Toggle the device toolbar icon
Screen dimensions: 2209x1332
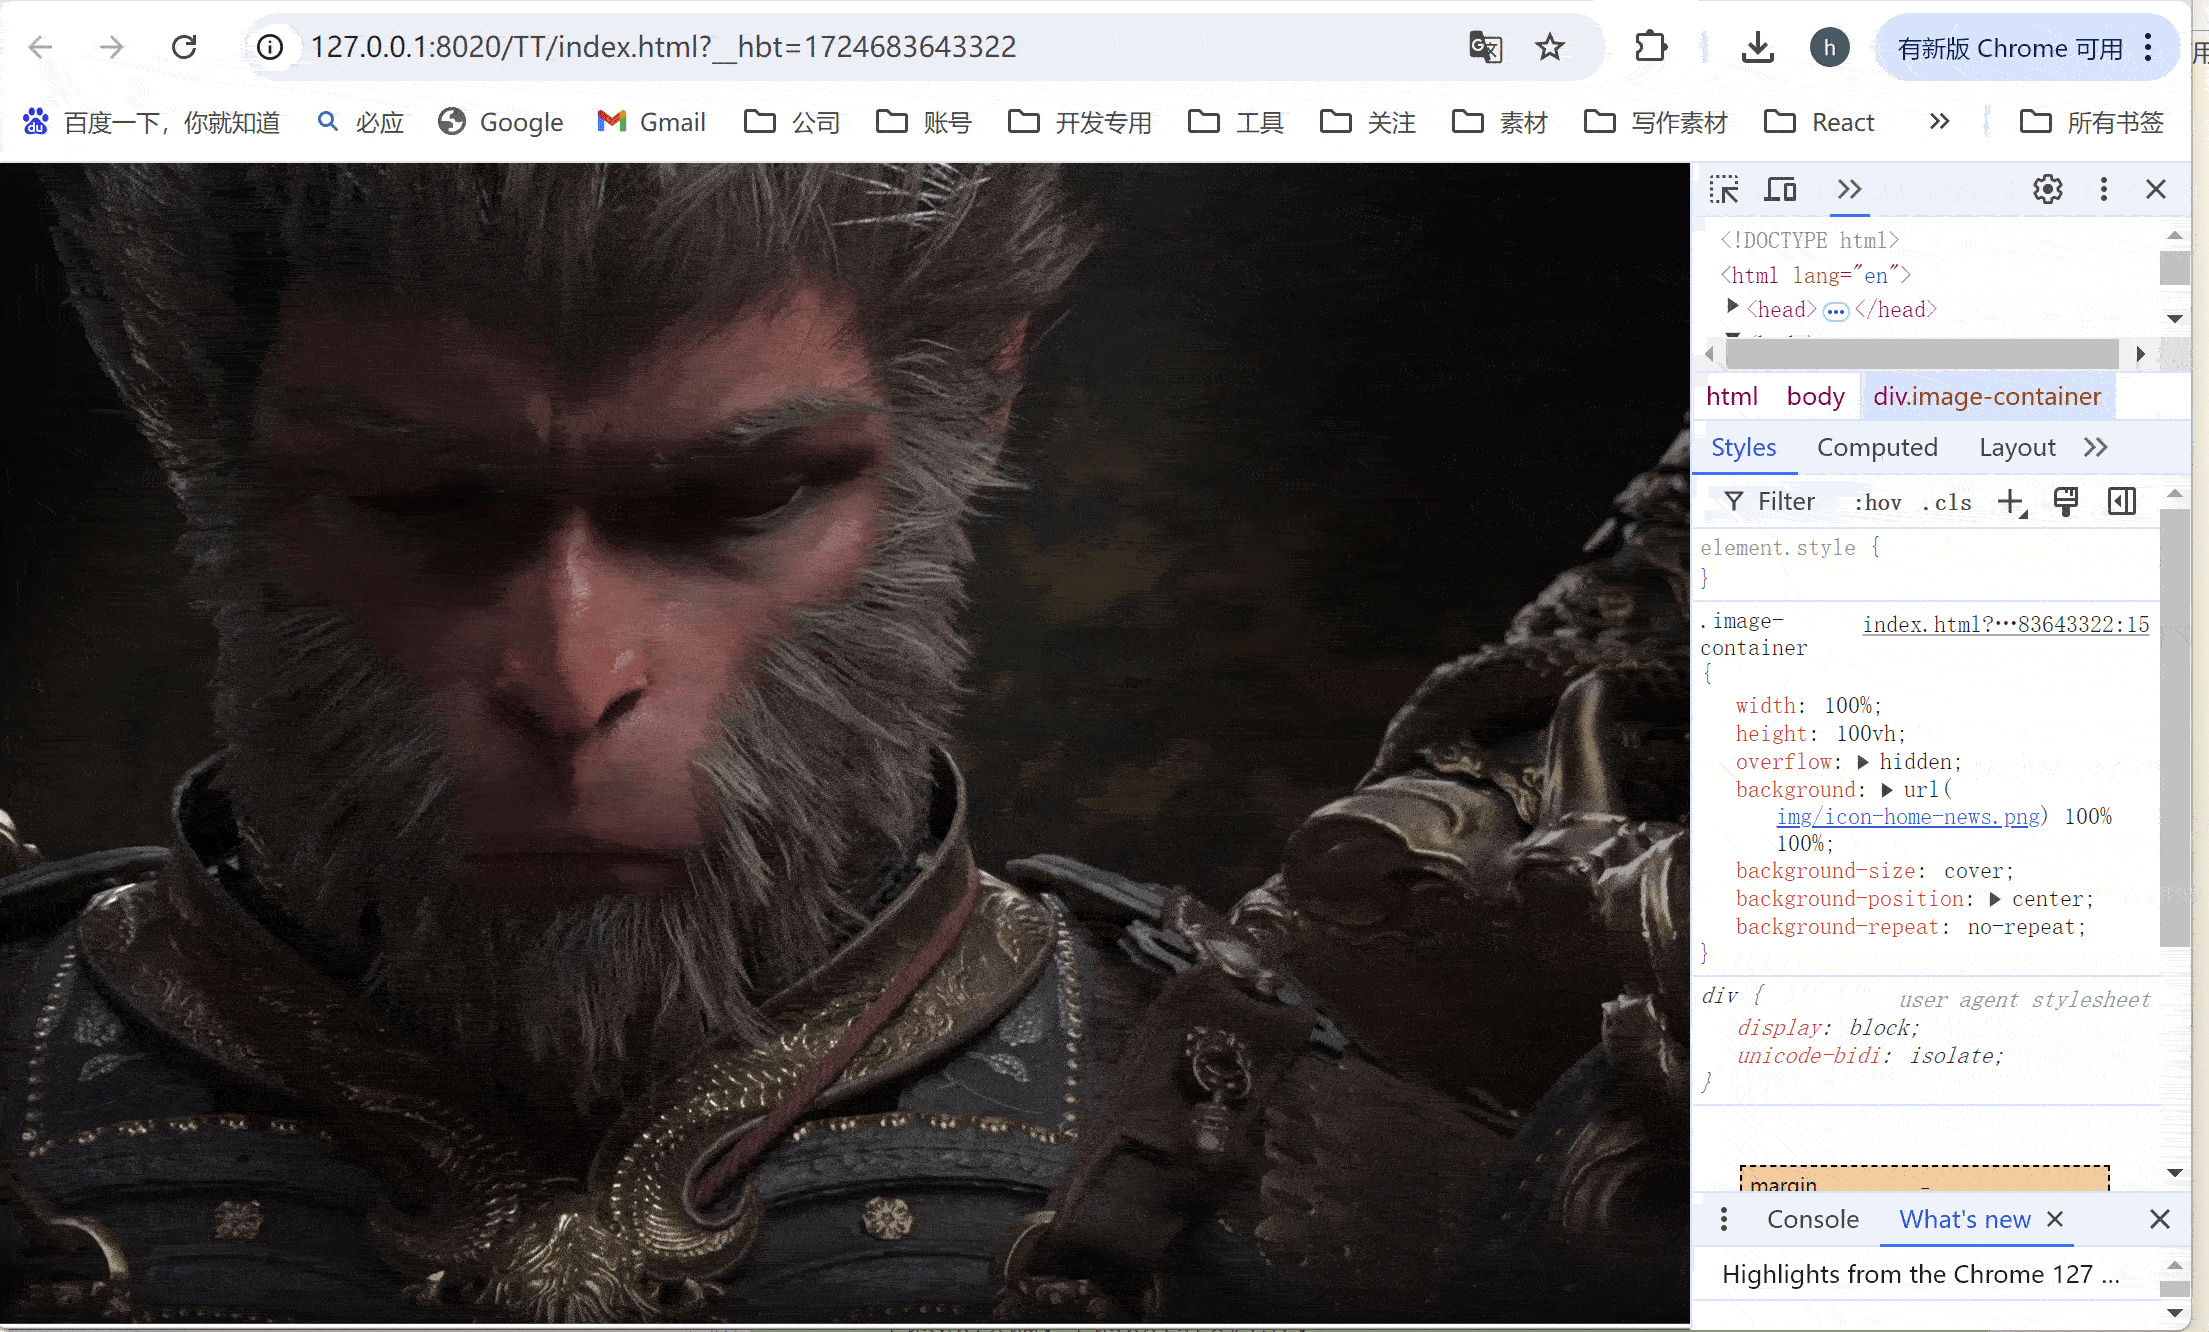(1780, 189)
